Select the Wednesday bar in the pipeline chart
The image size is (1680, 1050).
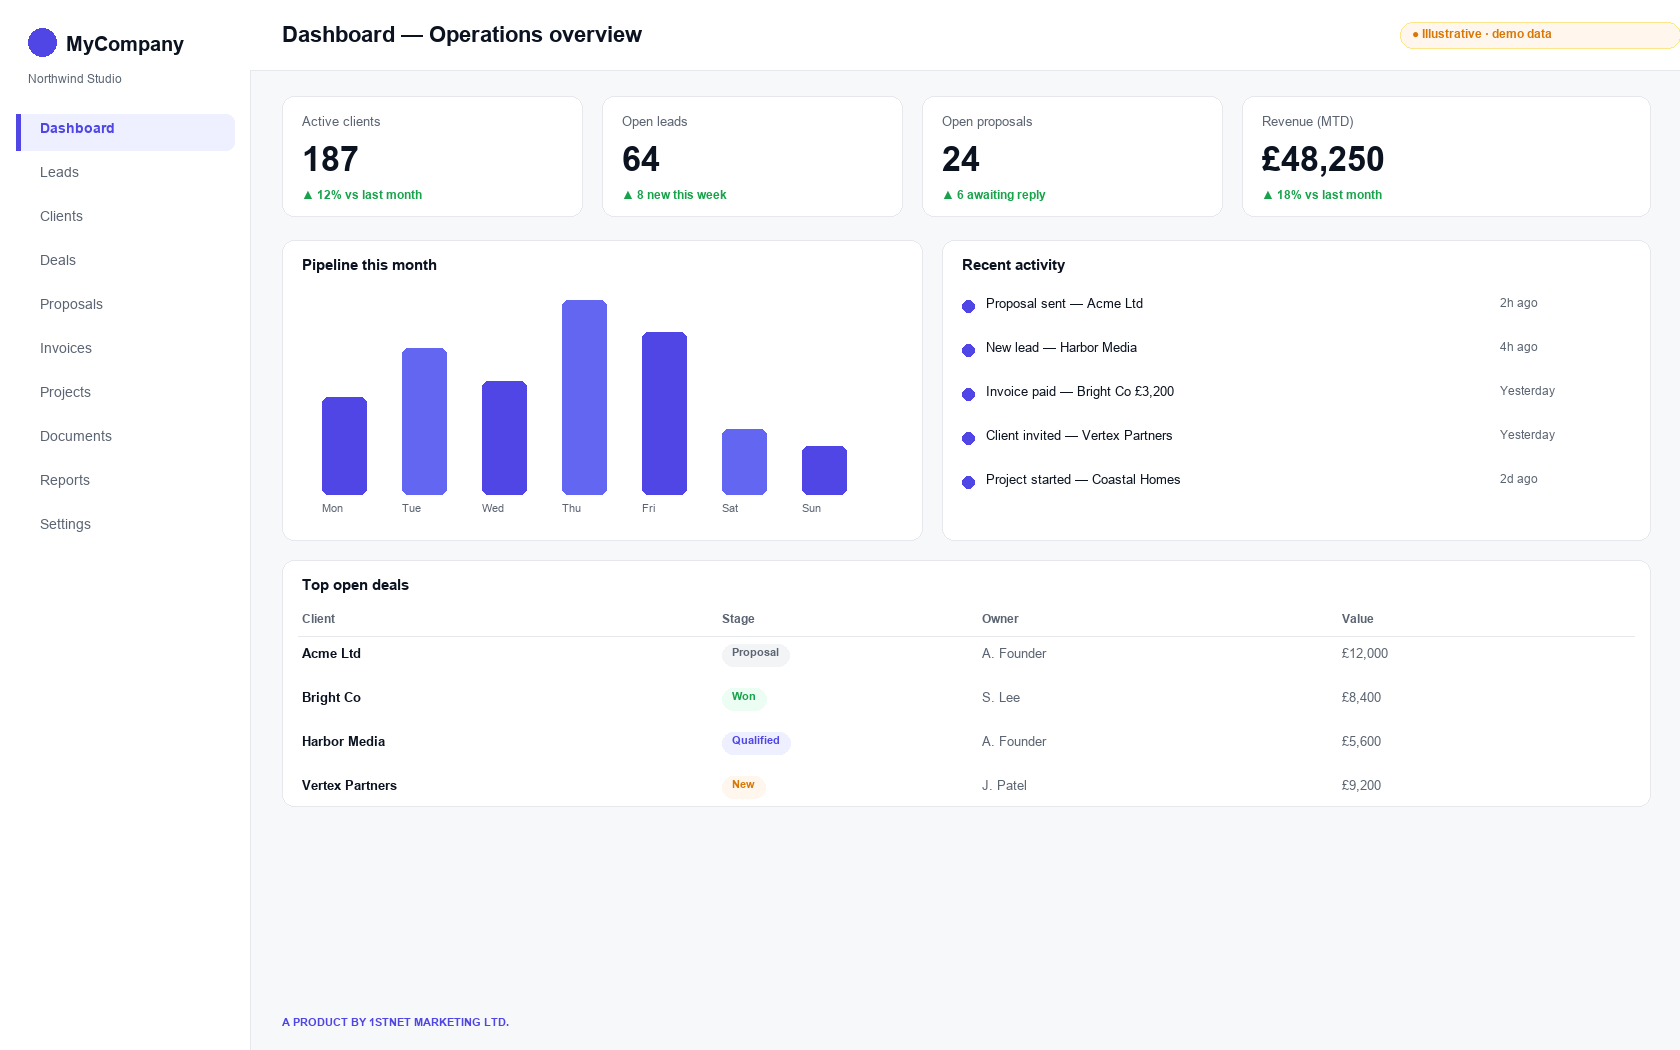[504, 438]
